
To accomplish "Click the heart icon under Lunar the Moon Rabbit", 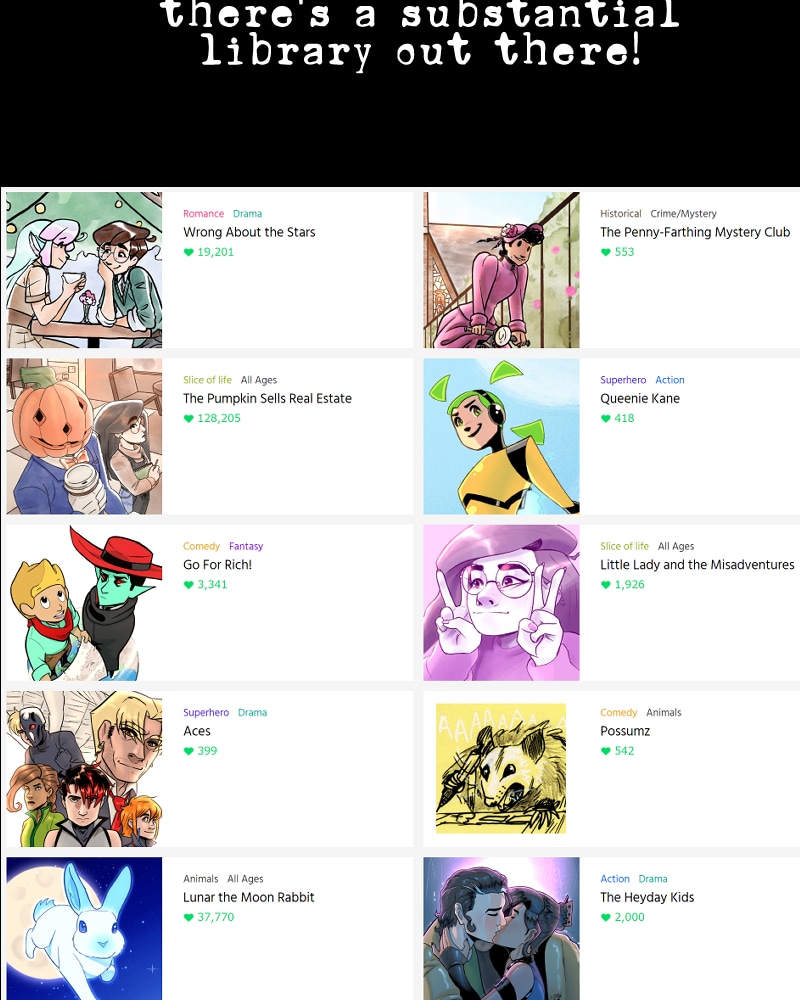I will 188,917.
